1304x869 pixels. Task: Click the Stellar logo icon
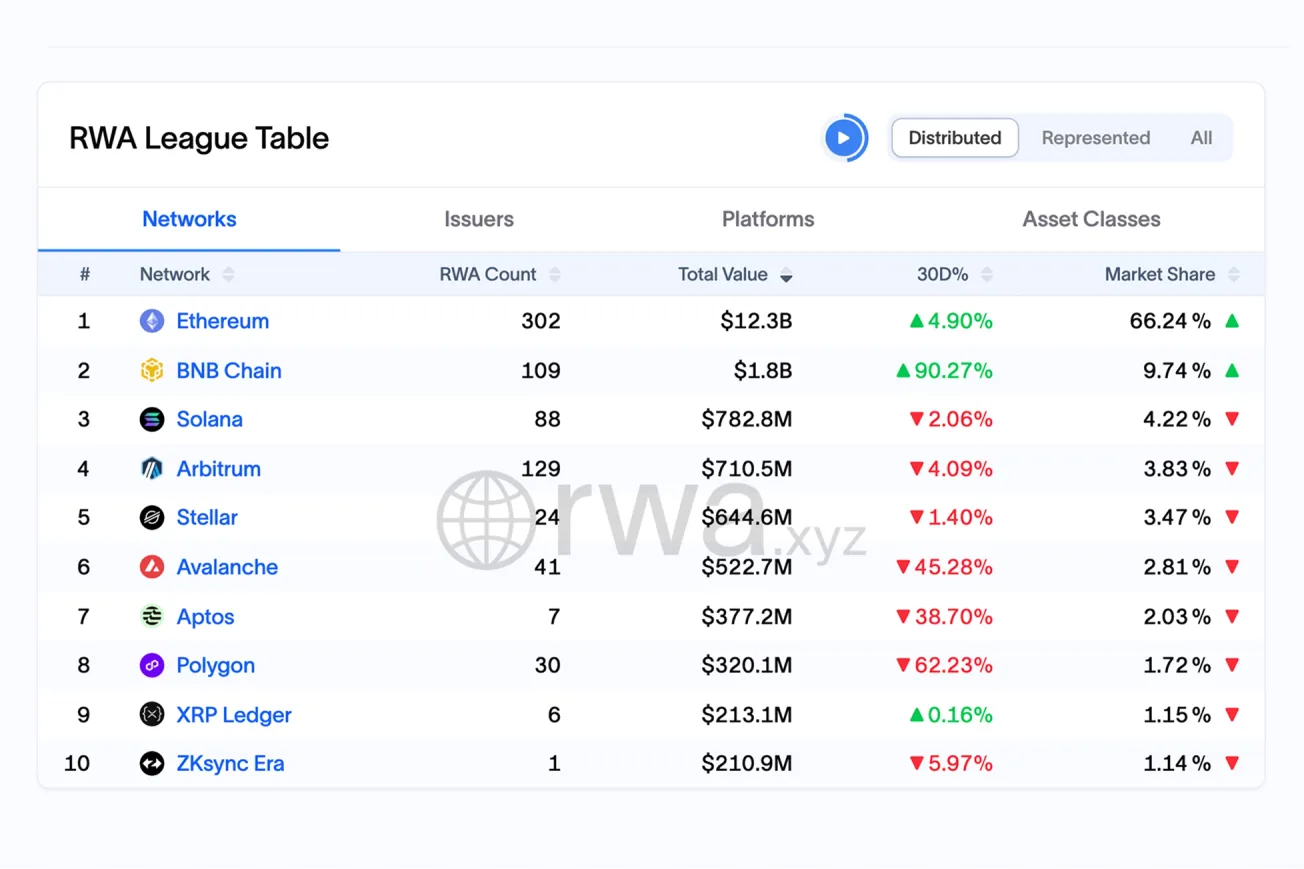tap(151, 518)
